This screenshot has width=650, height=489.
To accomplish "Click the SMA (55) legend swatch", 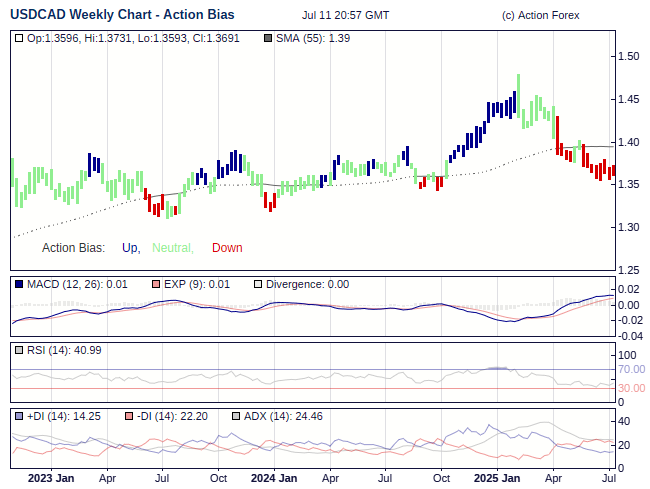I will (268, 38).
